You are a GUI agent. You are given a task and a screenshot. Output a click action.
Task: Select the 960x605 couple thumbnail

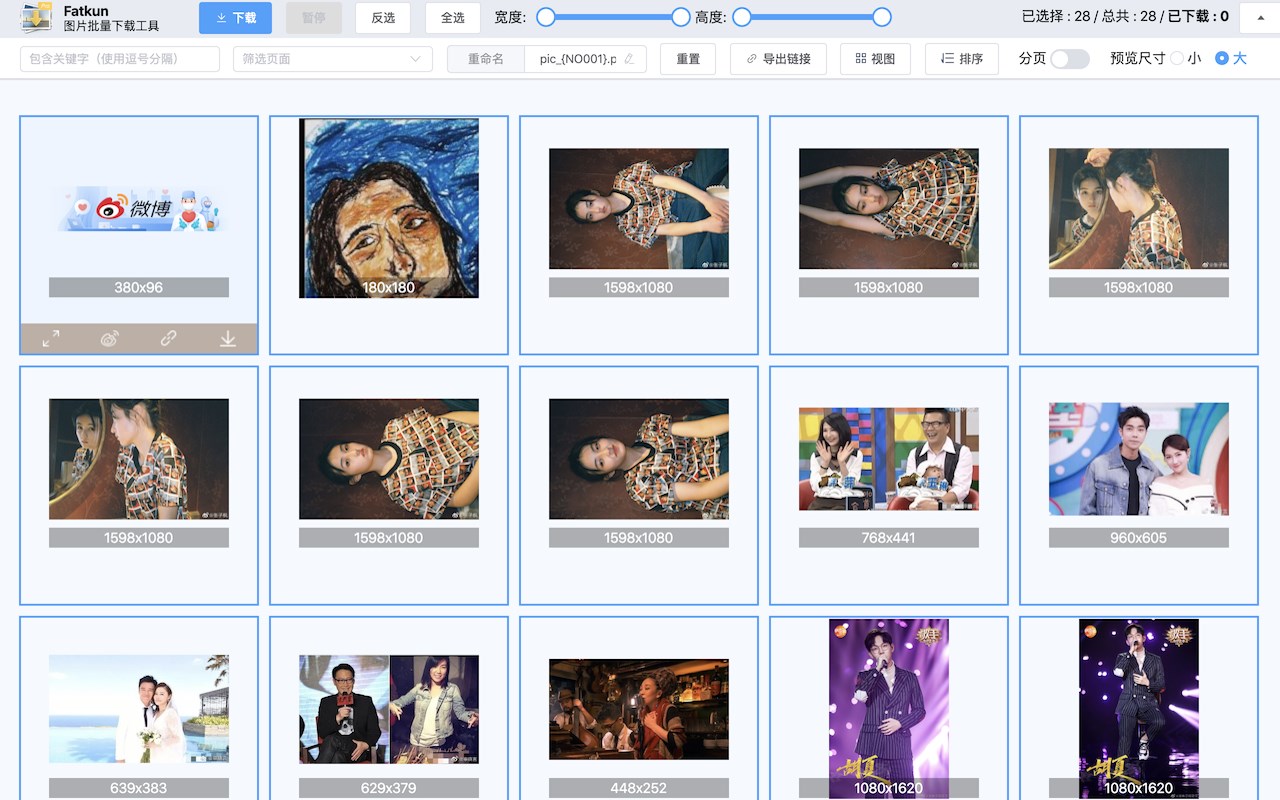click(x=1139, y=459)
